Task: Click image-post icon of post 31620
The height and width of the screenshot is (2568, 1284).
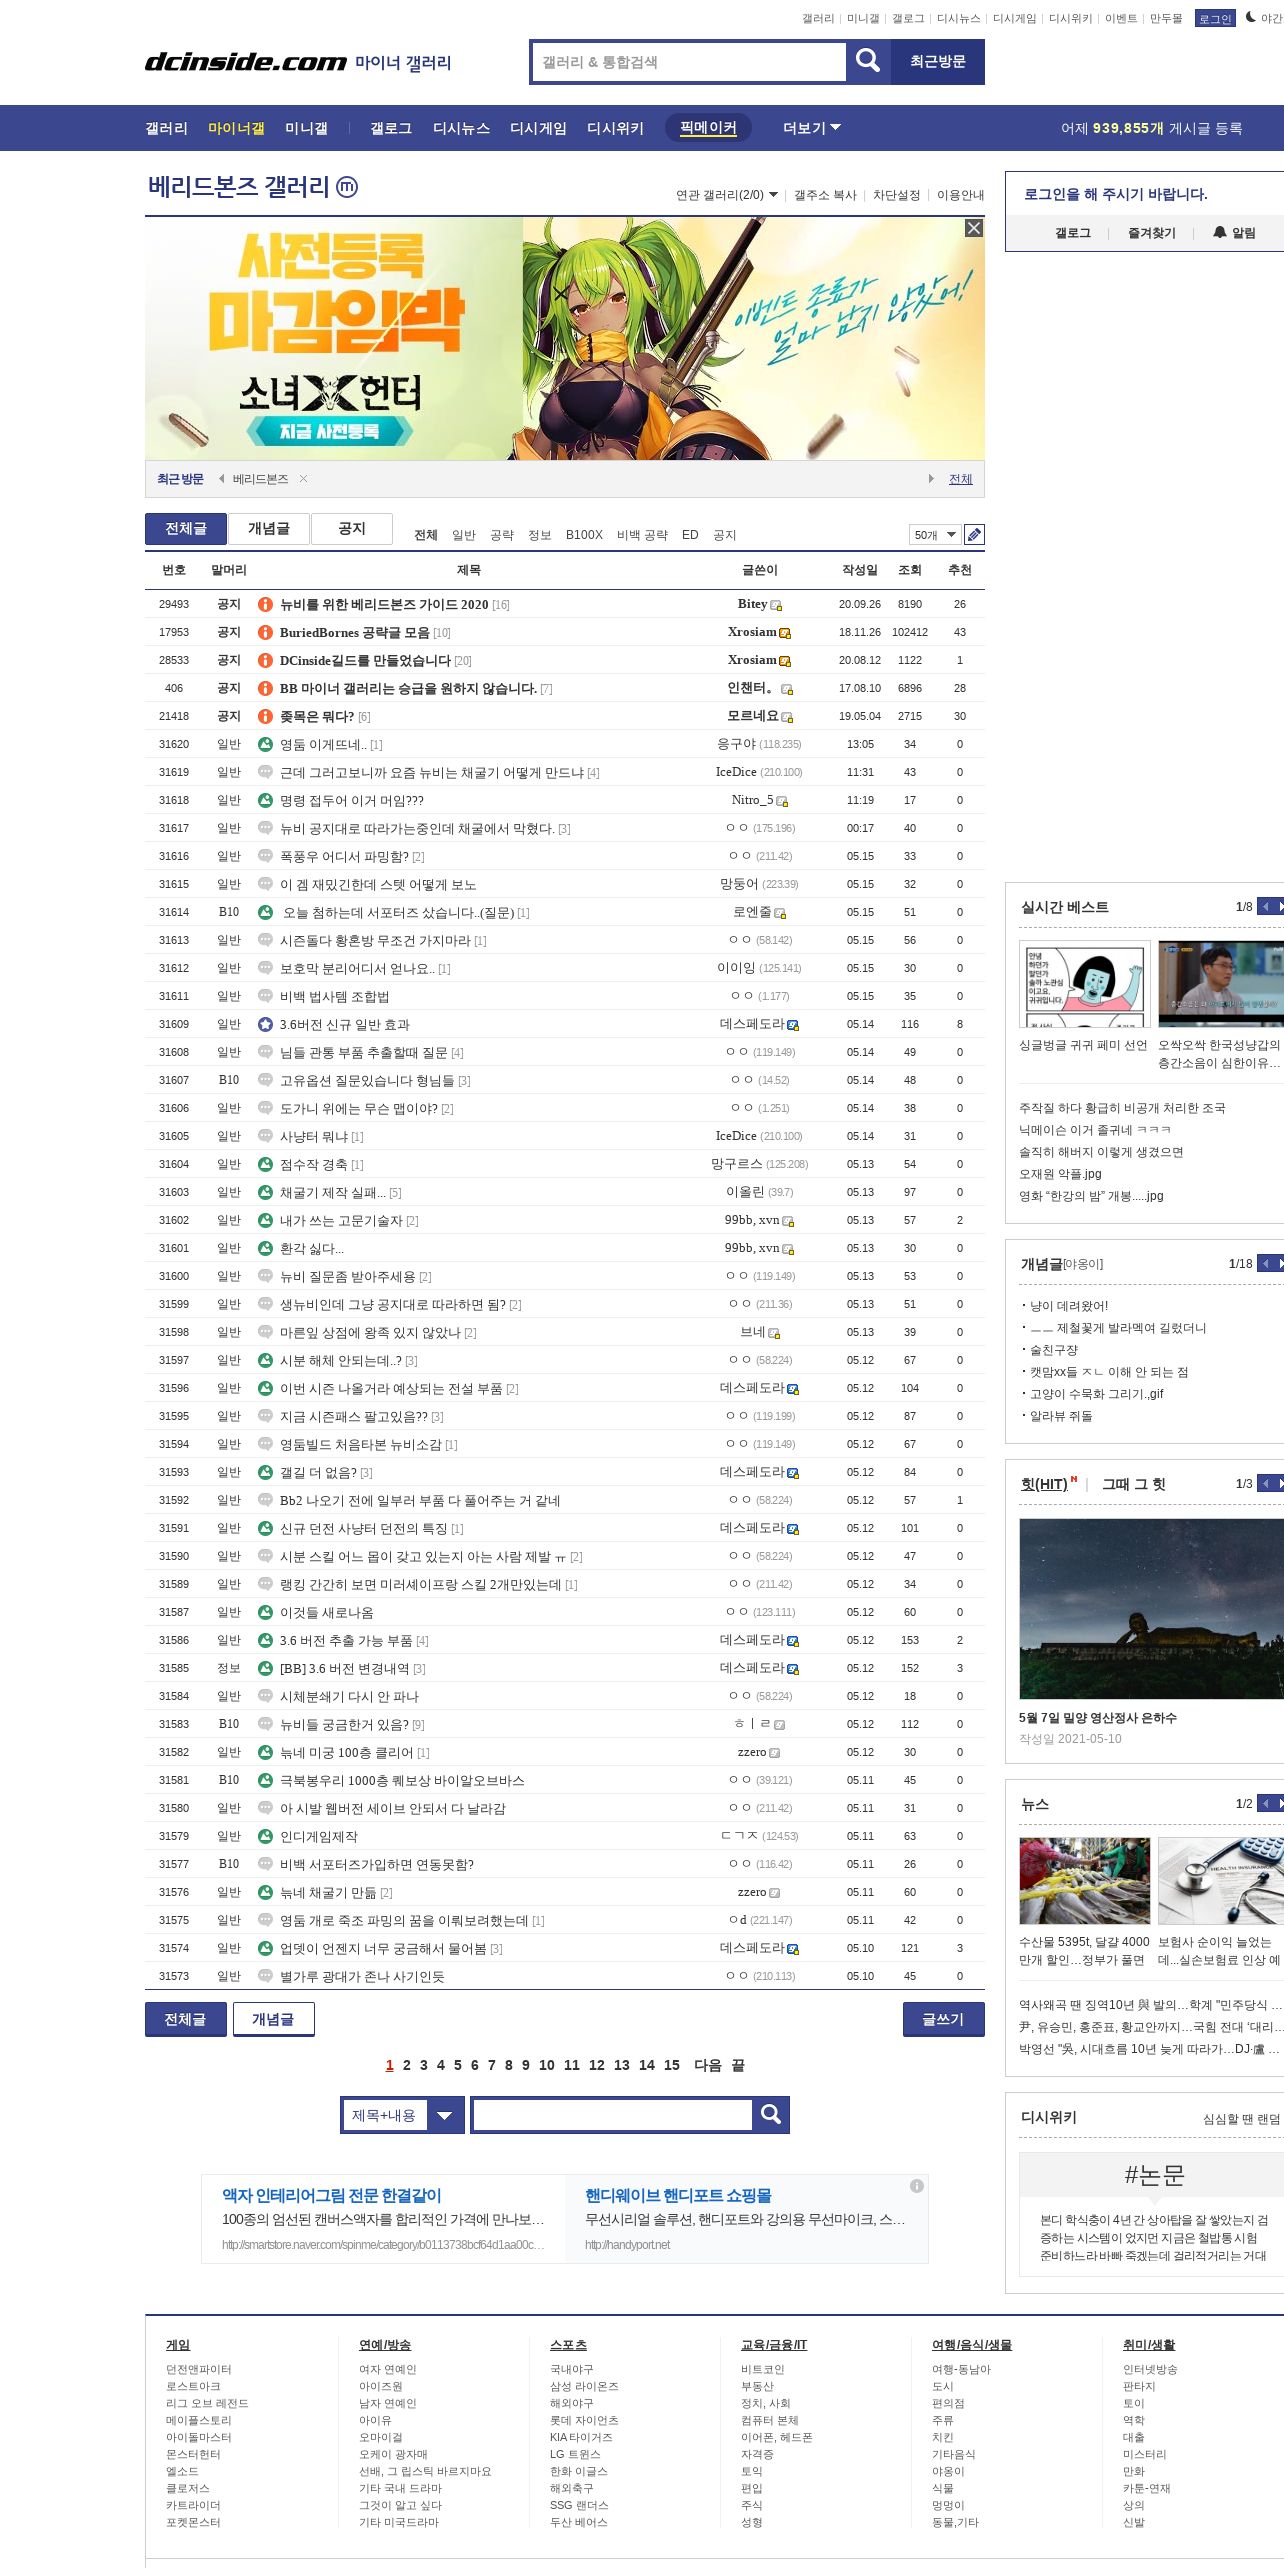Action: (265, 744)
